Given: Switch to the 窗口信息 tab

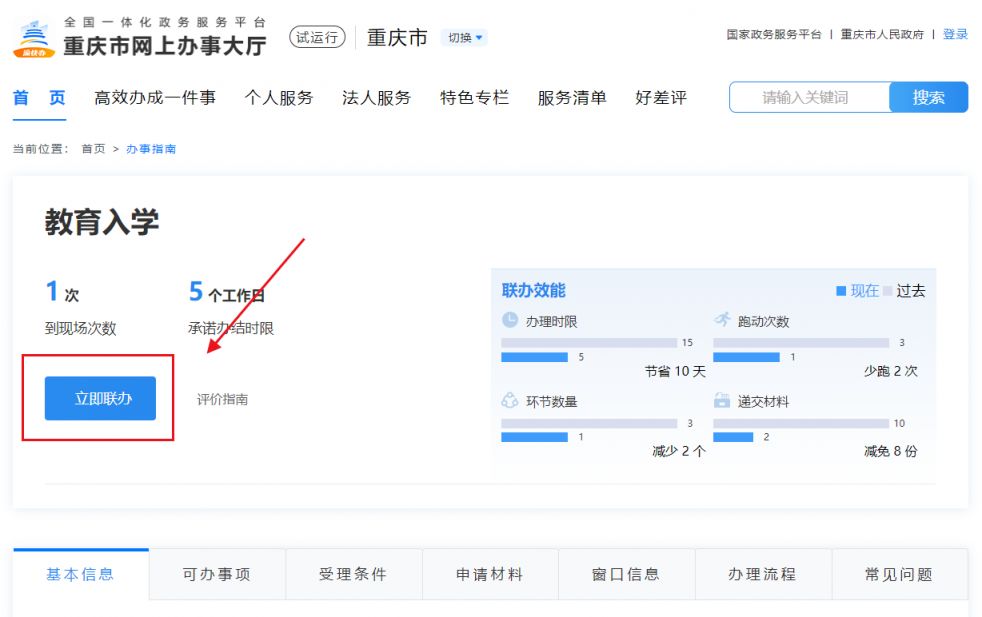Looking at the screenshot, I should pyautogui.click(x=626, y=574).
